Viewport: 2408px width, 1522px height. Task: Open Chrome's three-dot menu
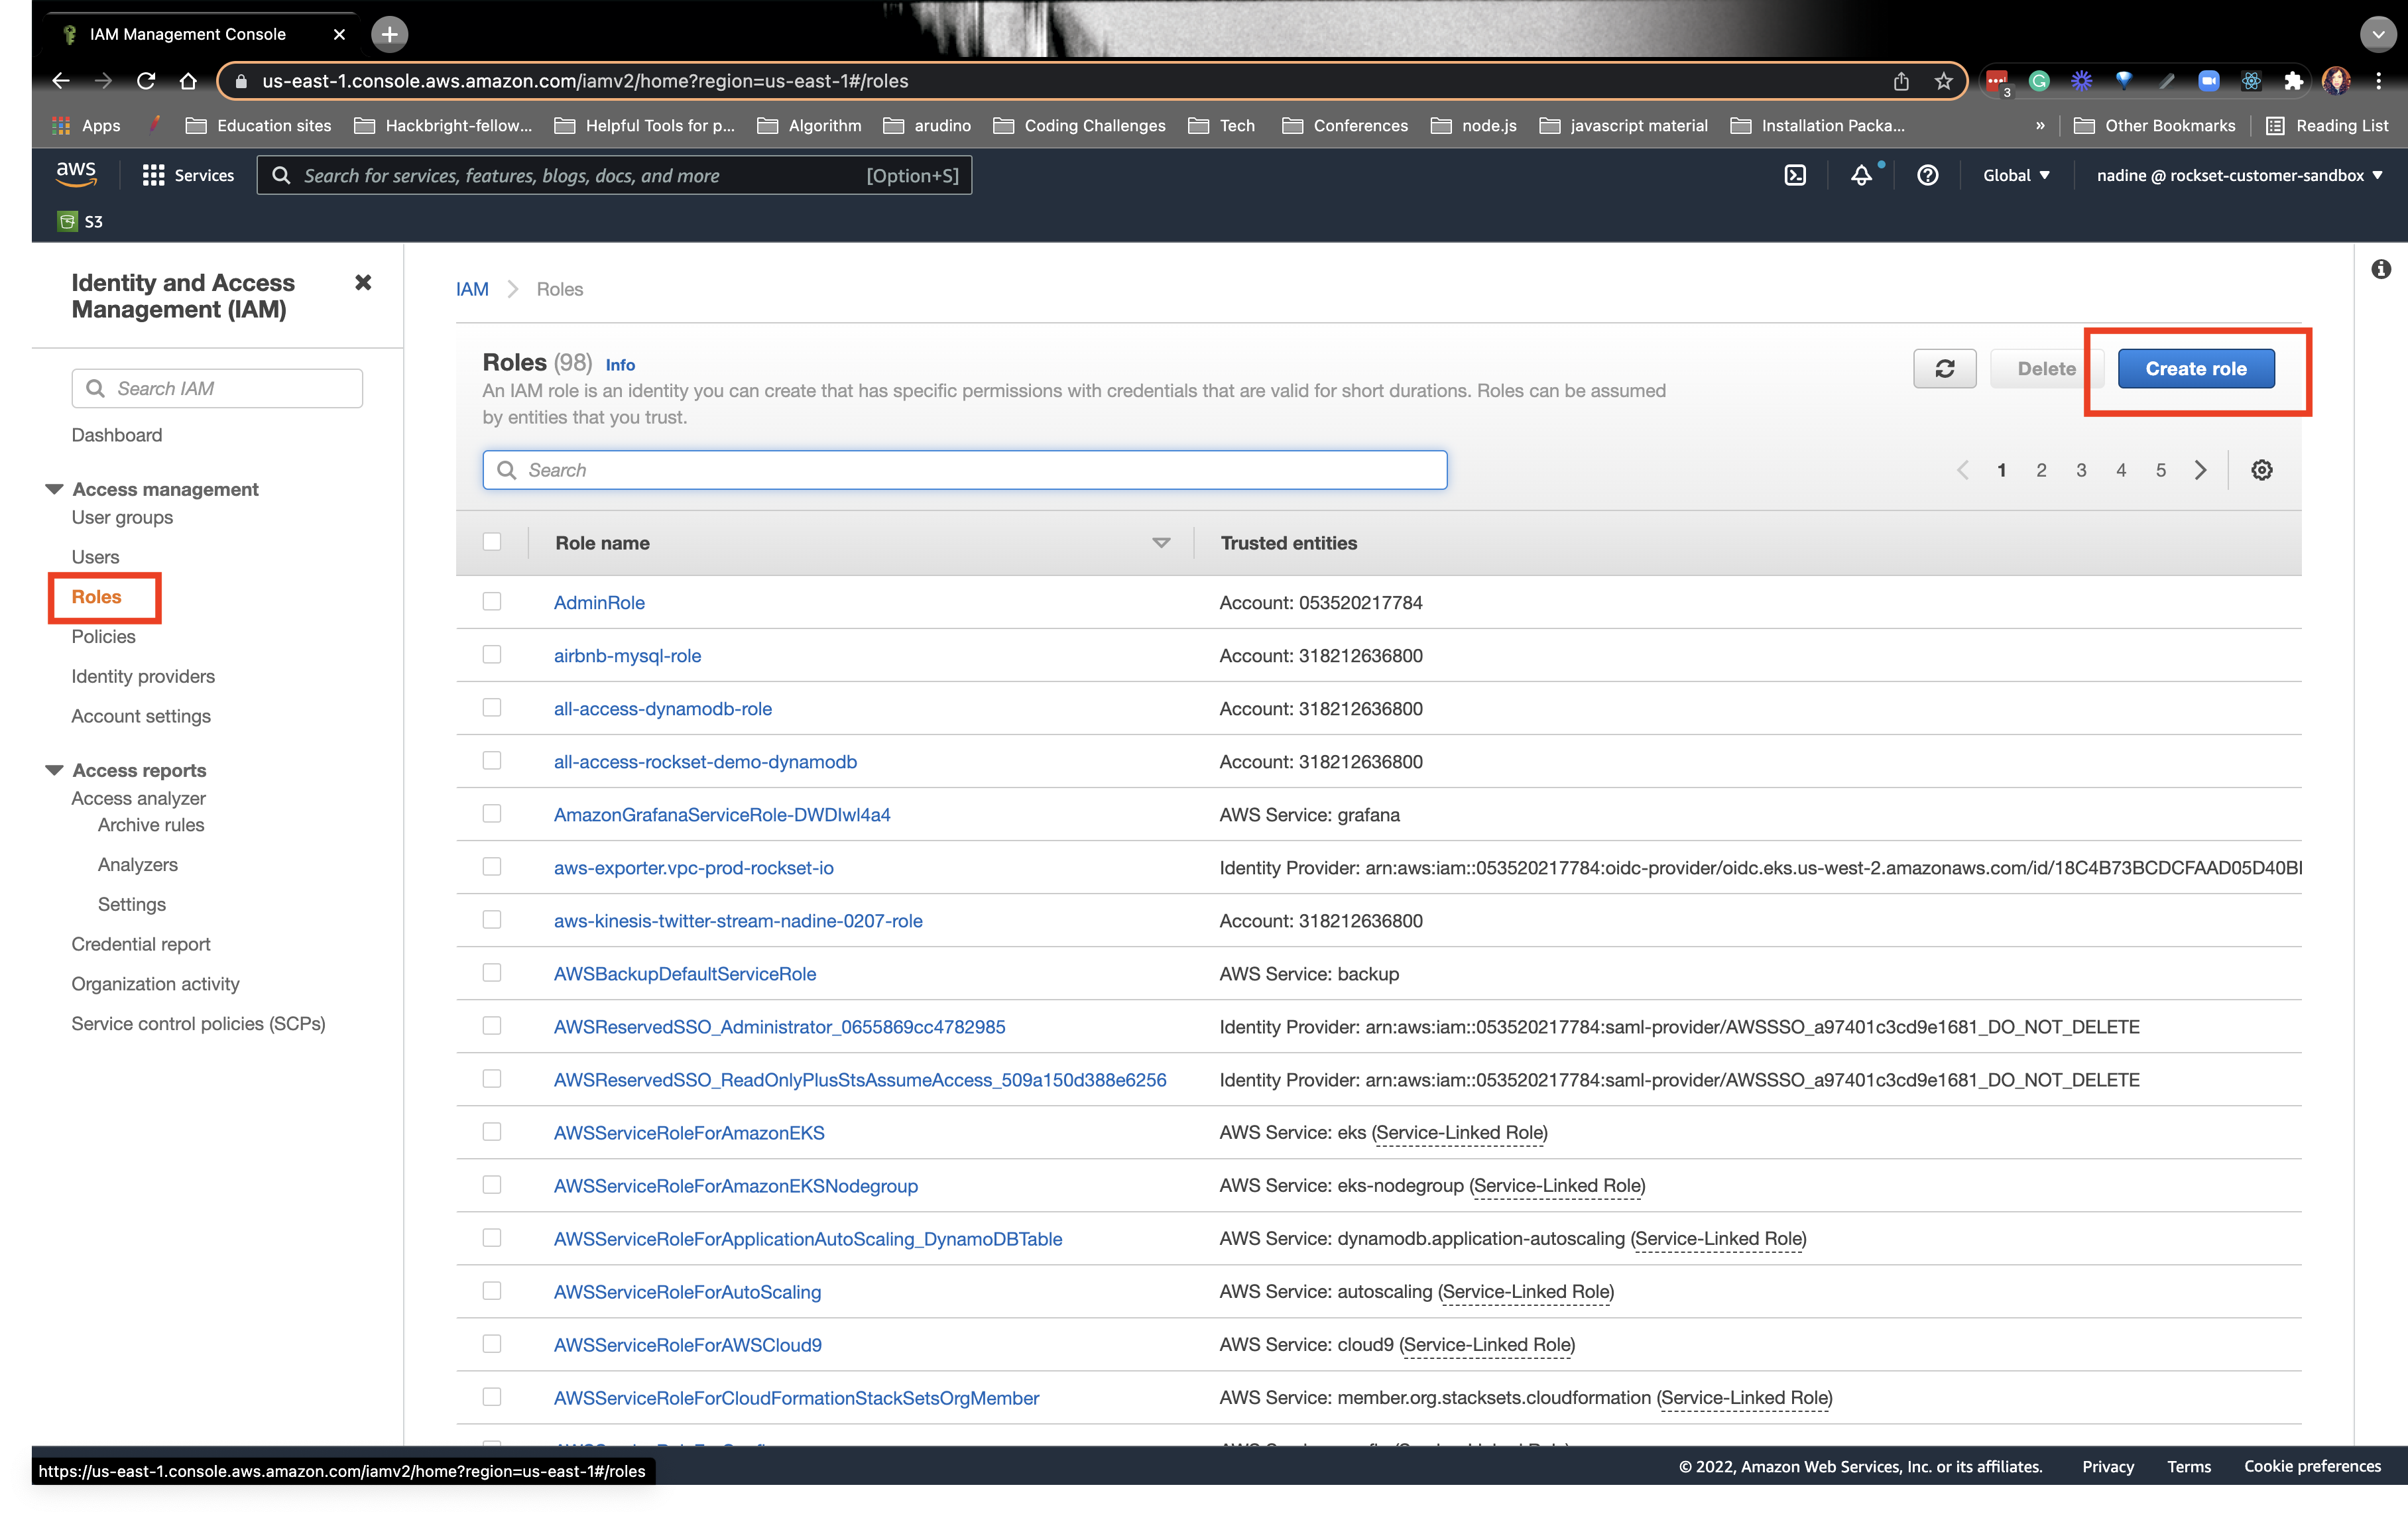[2378, 81]
